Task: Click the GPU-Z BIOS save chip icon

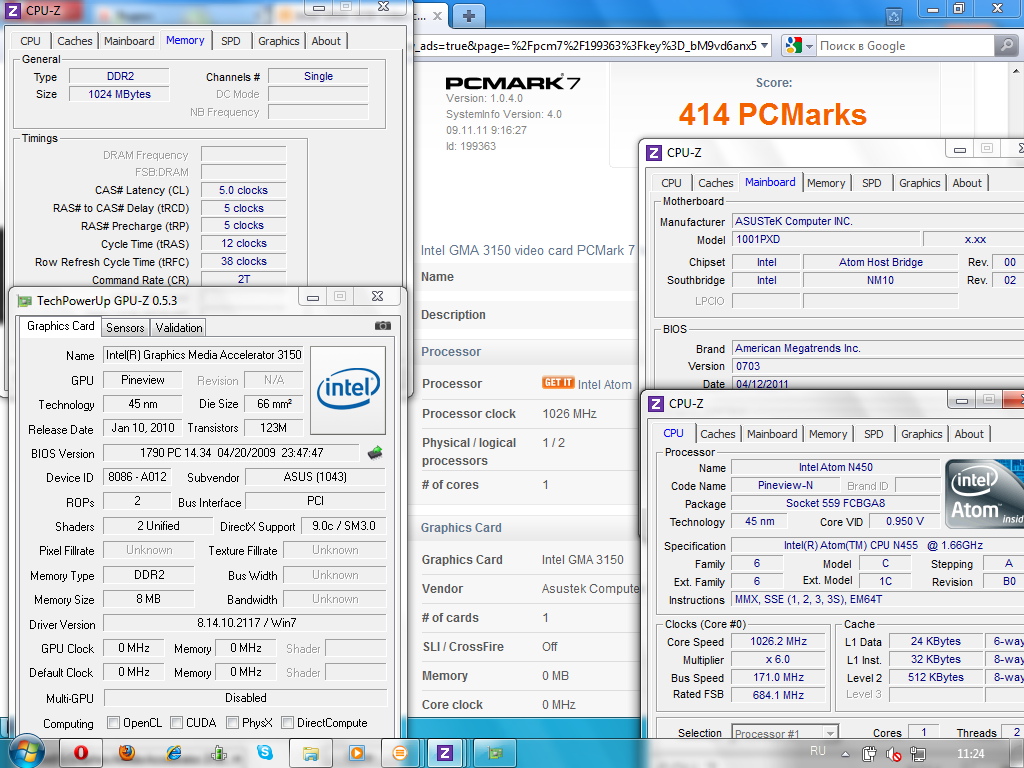Action: [x=375, y=453]
